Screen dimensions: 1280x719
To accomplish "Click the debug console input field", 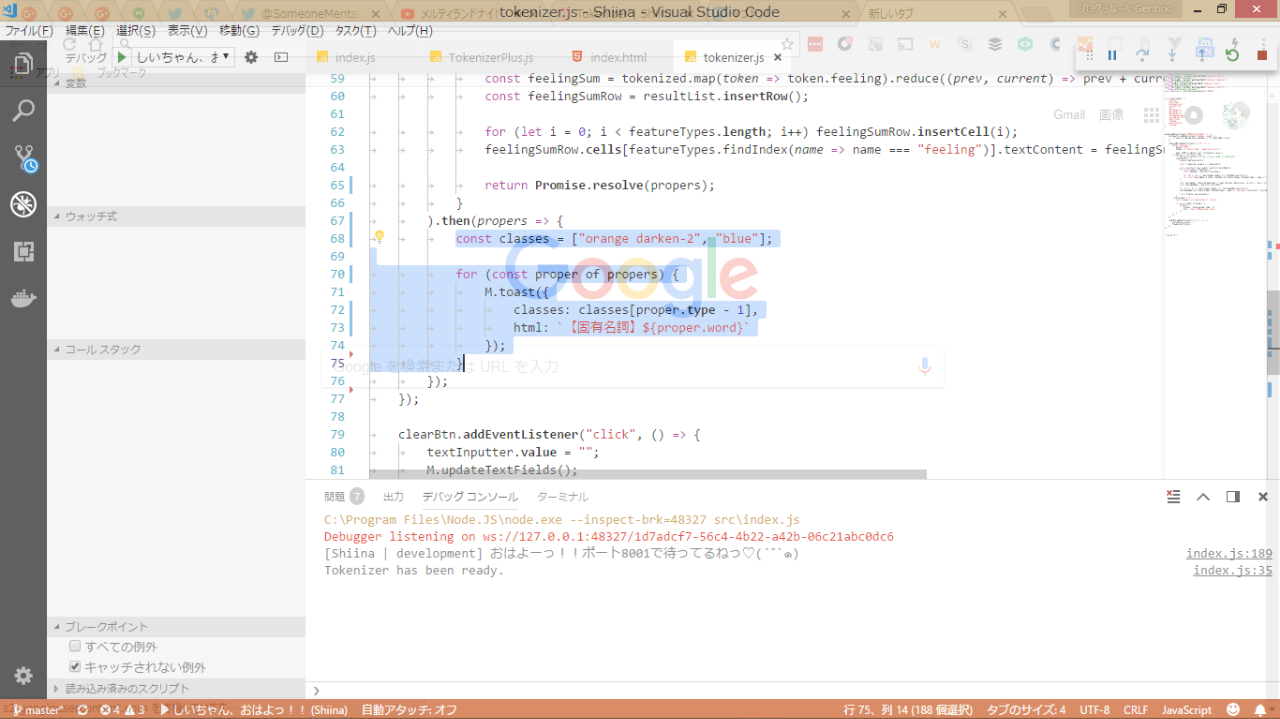I will pyautogui.click(x=790, y=690).
